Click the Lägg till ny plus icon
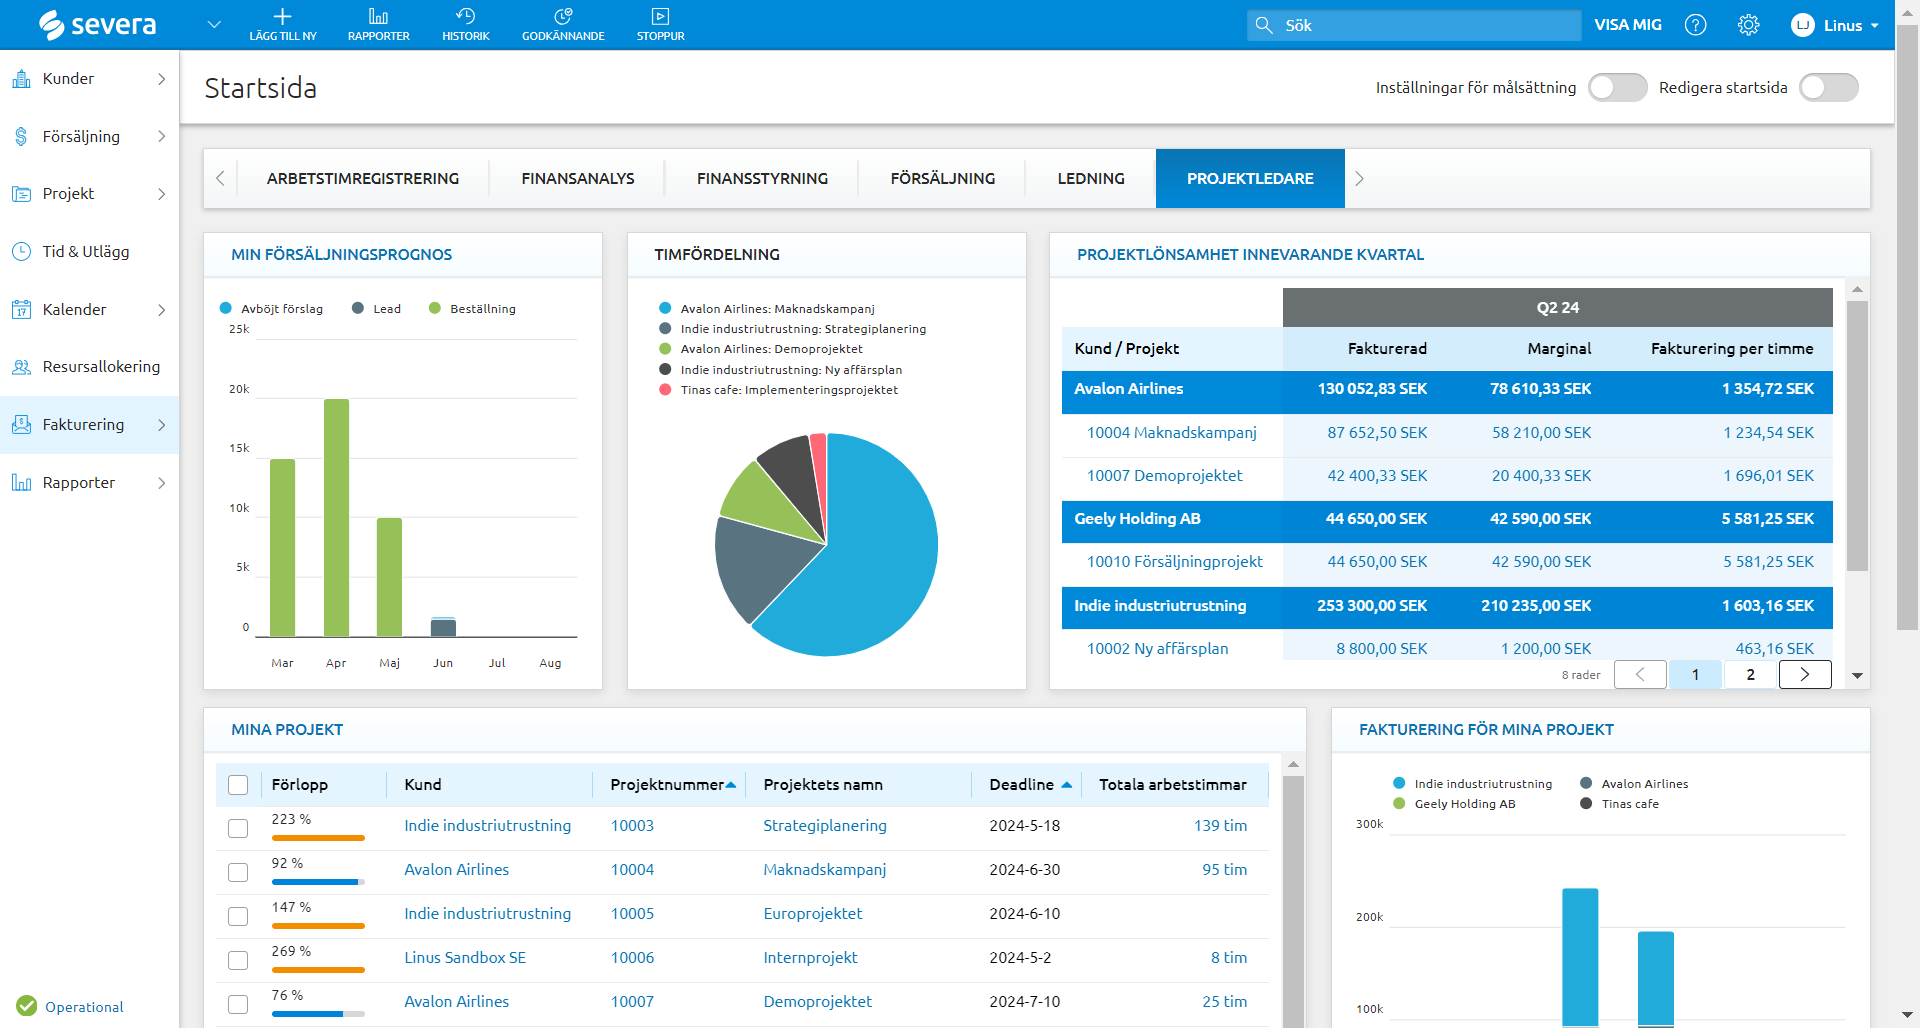Image resolution: width=1920 pixels, height=1028 pixels. click(282, 17)
